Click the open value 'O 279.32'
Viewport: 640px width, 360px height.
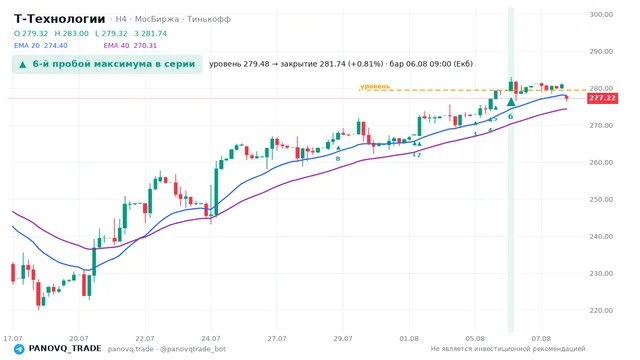[31, 33]
